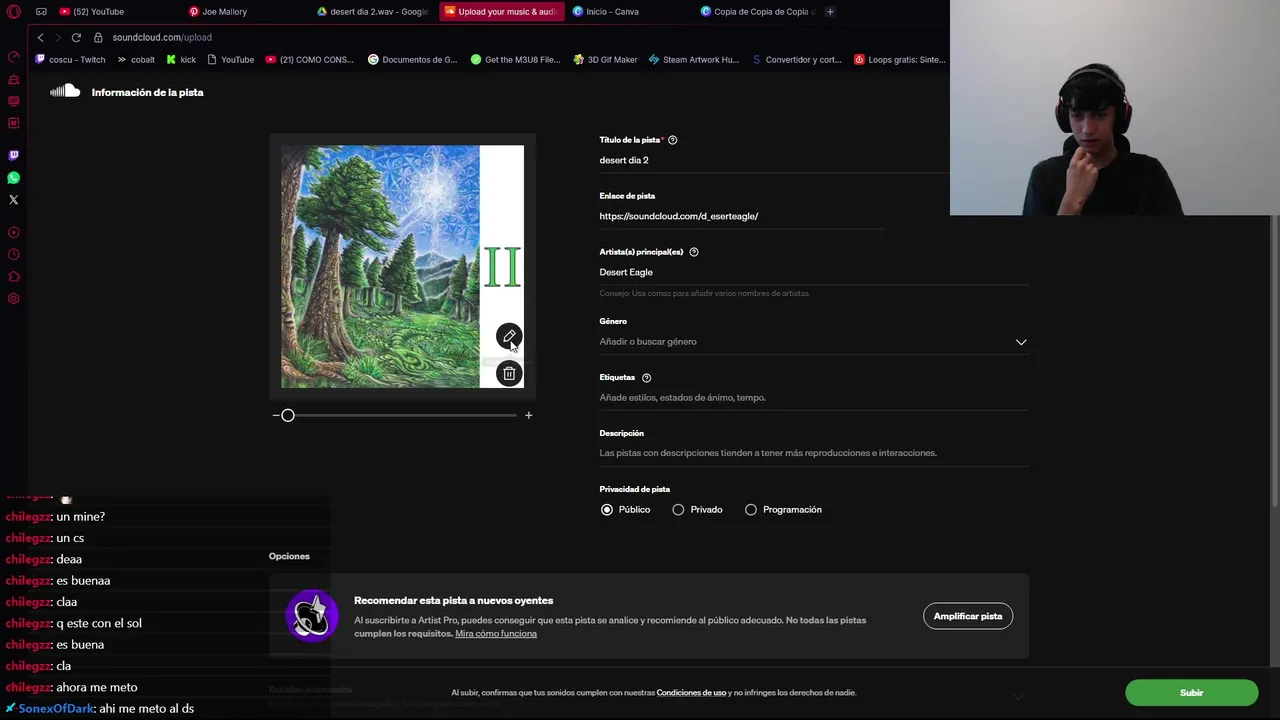Click the SoundCloud cloud logo
The width and height of the screenshot is (1280, 720).
[65, 91]
